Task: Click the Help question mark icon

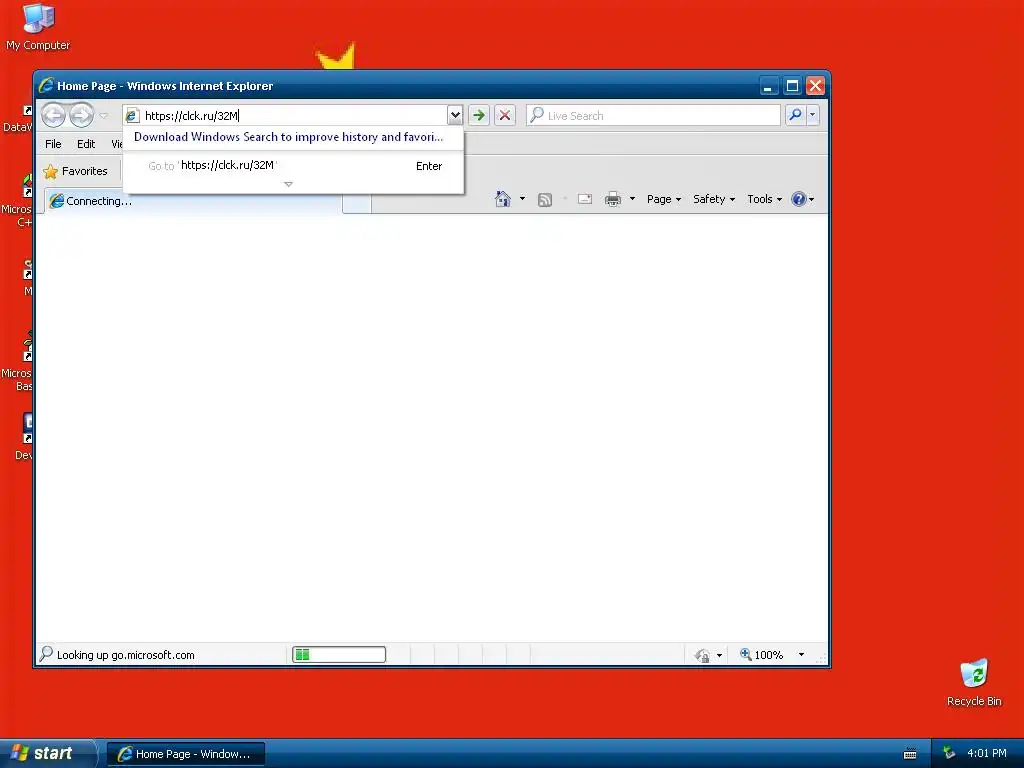Action: coord(799,199)
